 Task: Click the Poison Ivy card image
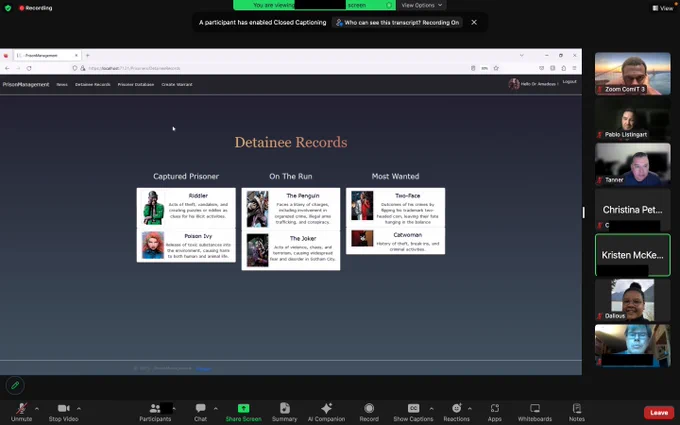coord(153,245)
